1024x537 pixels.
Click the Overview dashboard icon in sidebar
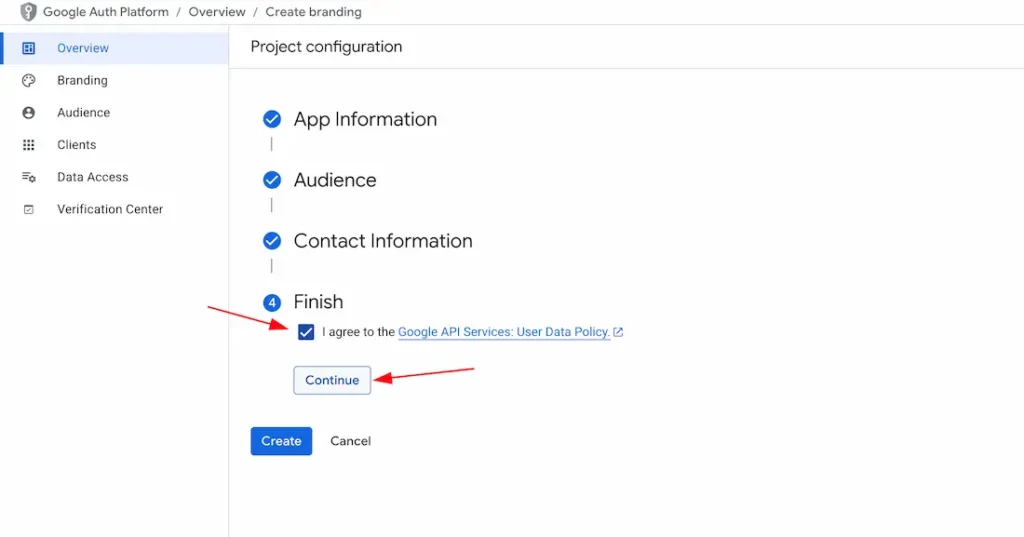[x=28, y=48]
